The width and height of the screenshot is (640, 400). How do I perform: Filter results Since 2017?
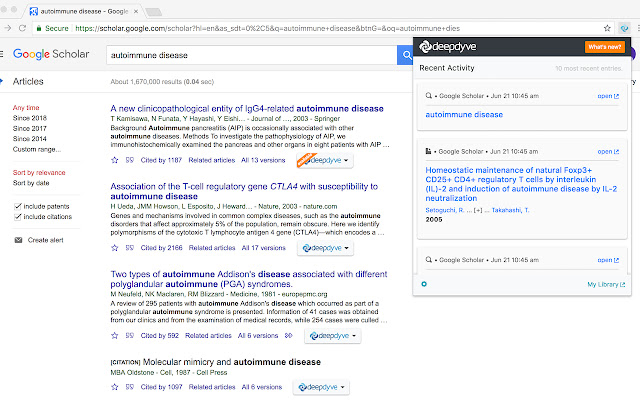pos(30,129)
